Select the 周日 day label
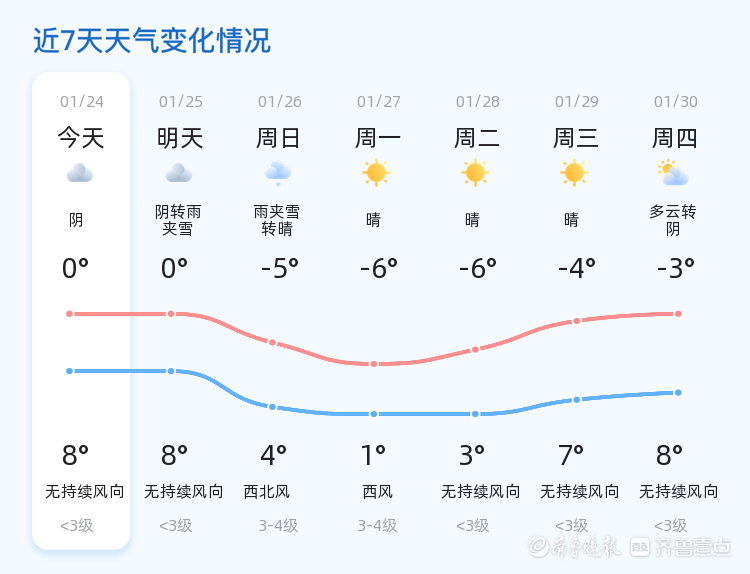750x574 pixels. (278, 138)
